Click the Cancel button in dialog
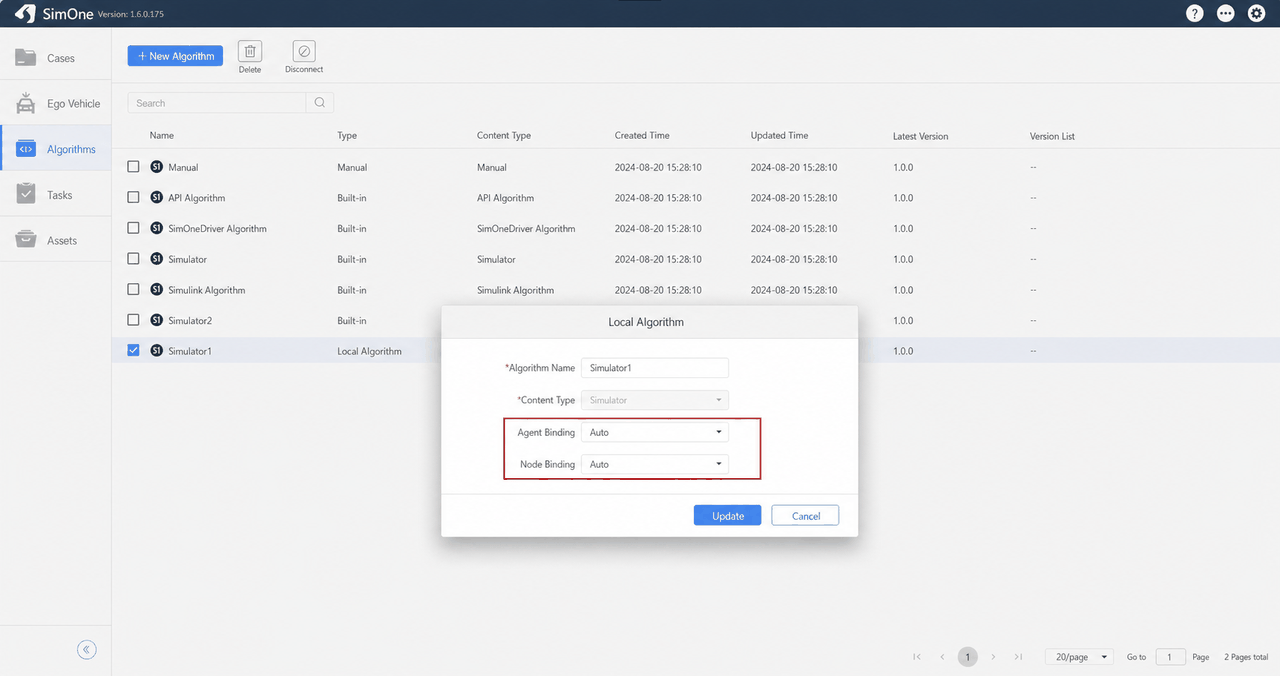This screenshot has width=1280, height=676. point(805,516)
